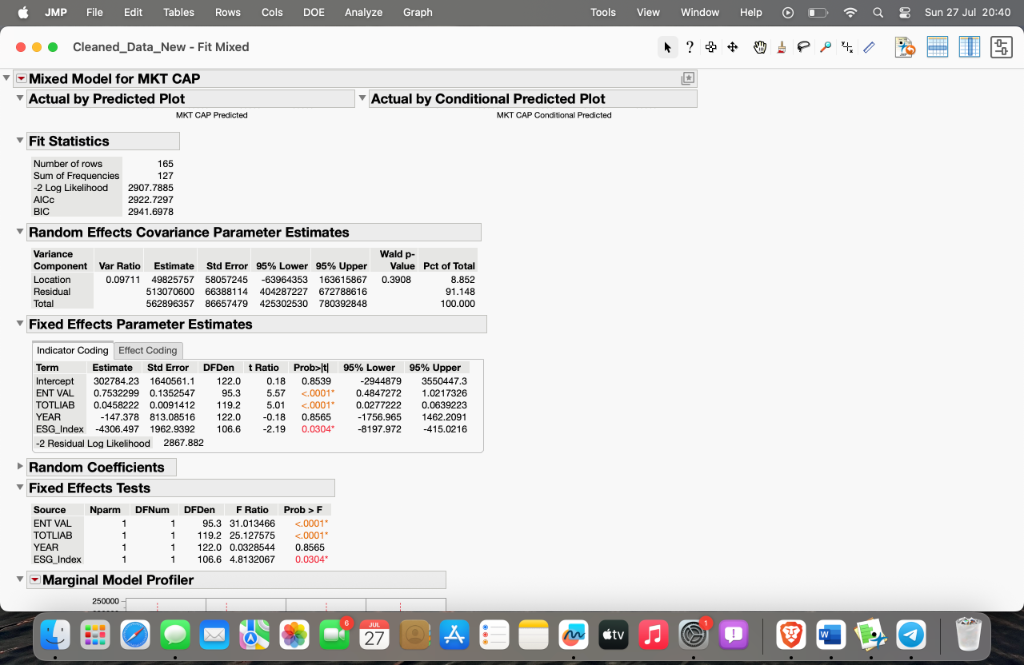Open the DOE menu
The height and width of the screenshot is (665, 1024).
(313, 12)
